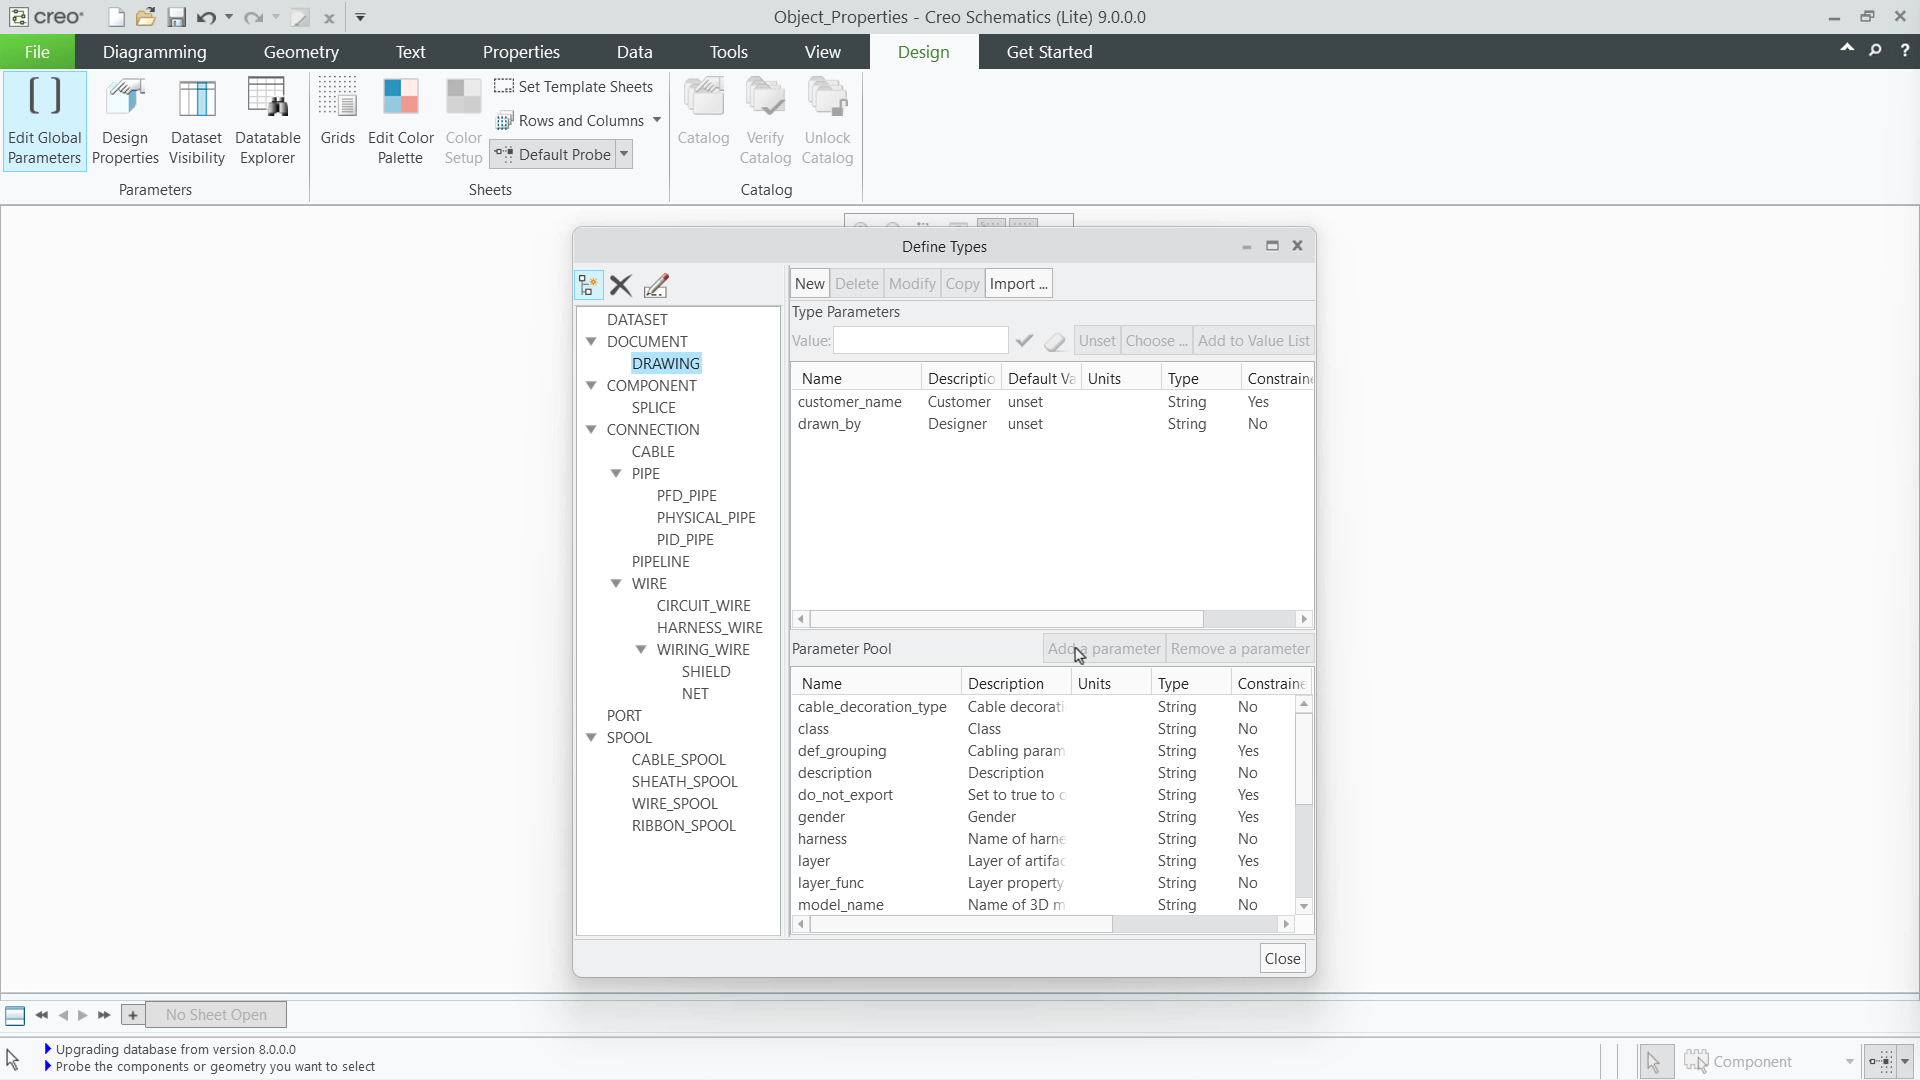Switch to Diagramming ribbon tab
1920x1080 pixels.
(154, 52)
